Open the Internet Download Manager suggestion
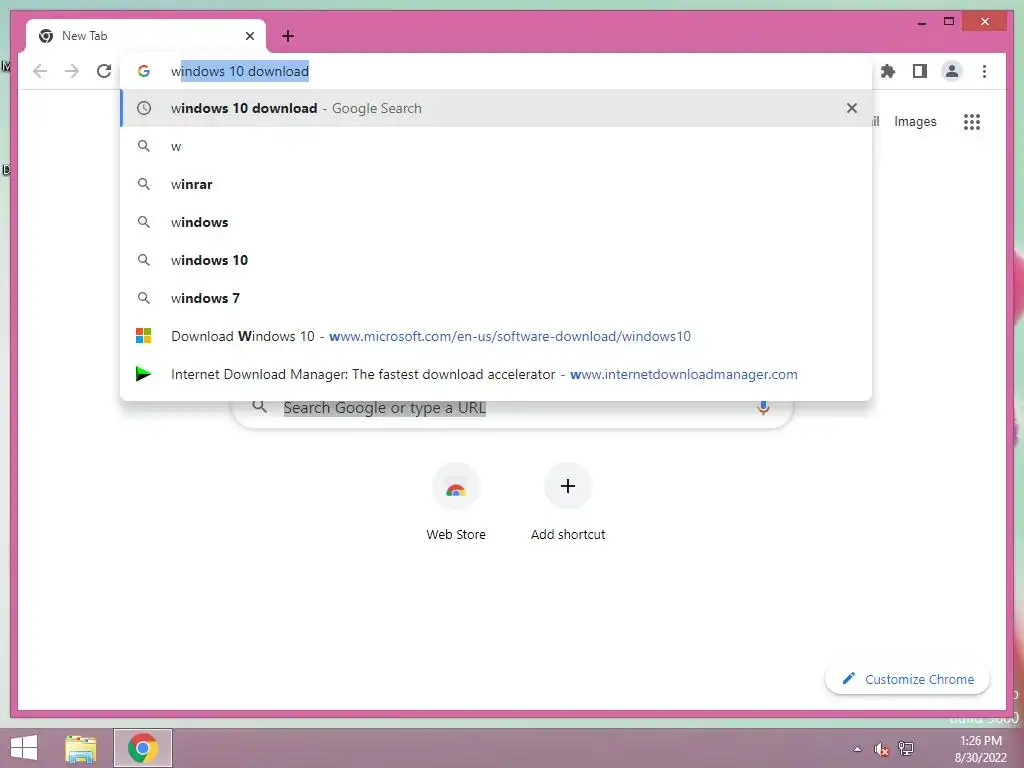 click(496, 374)
